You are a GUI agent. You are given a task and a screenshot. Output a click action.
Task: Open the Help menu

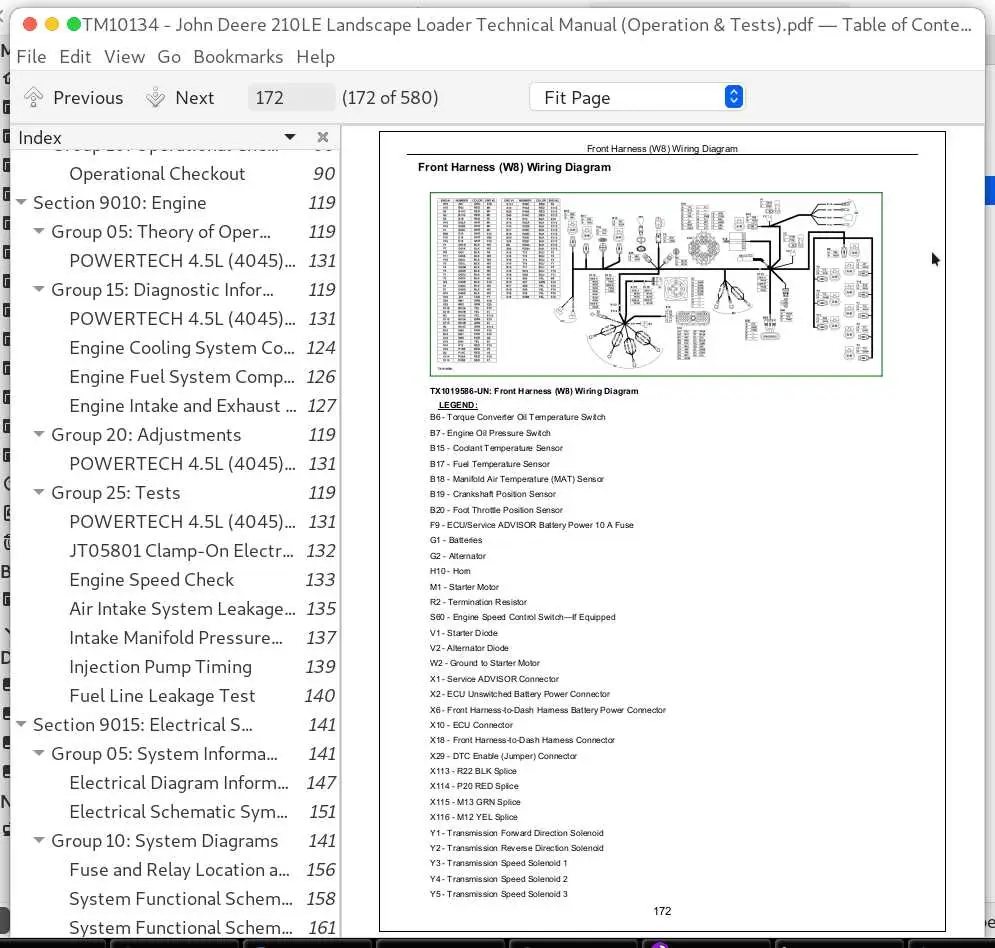point(315,57)
